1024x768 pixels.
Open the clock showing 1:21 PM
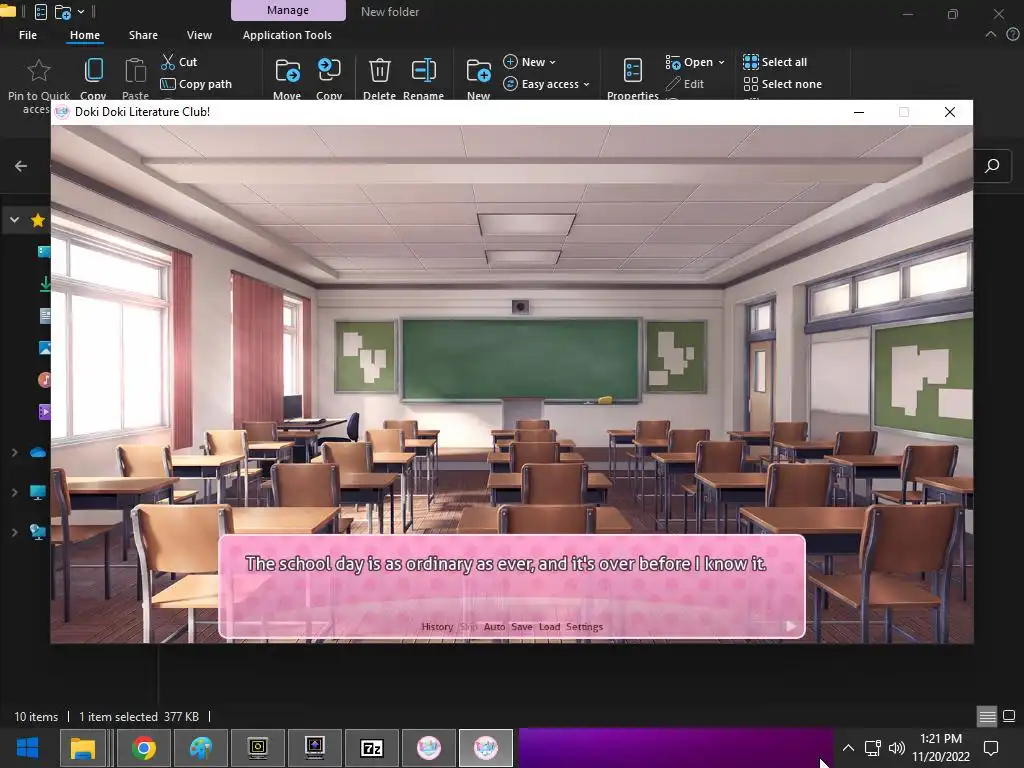941,748
